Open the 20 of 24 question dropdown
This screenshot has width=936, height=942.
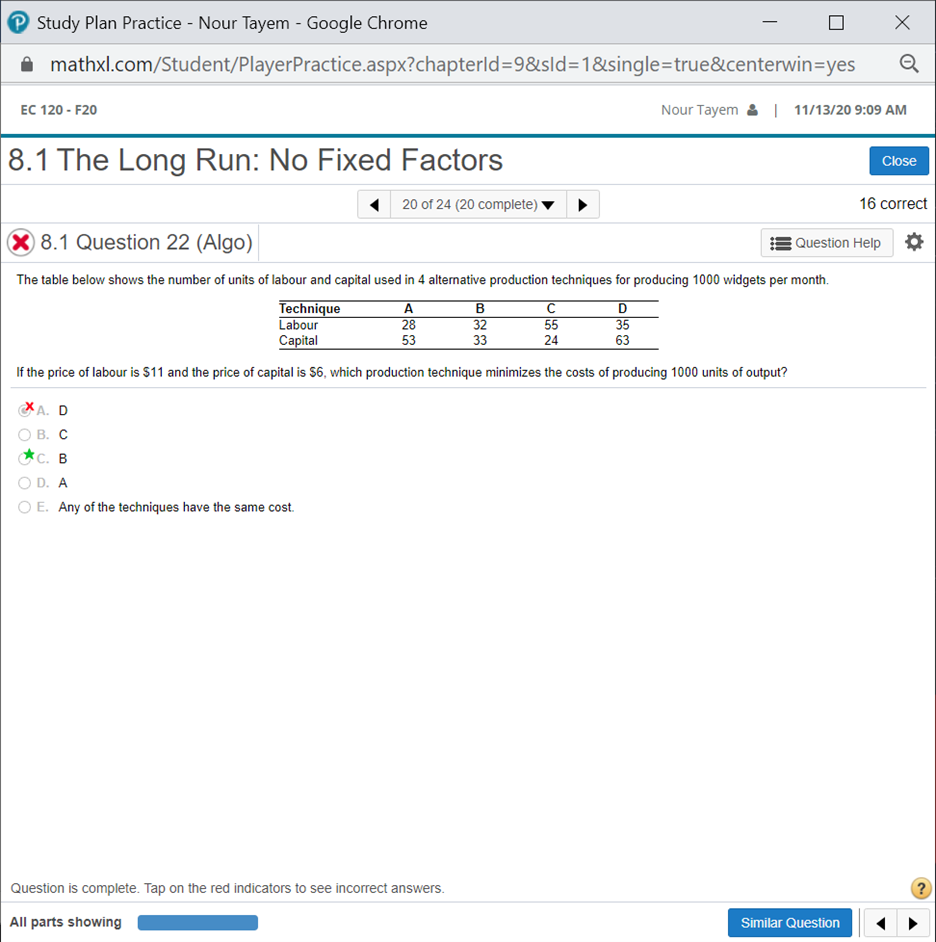[x=478, y=205]
